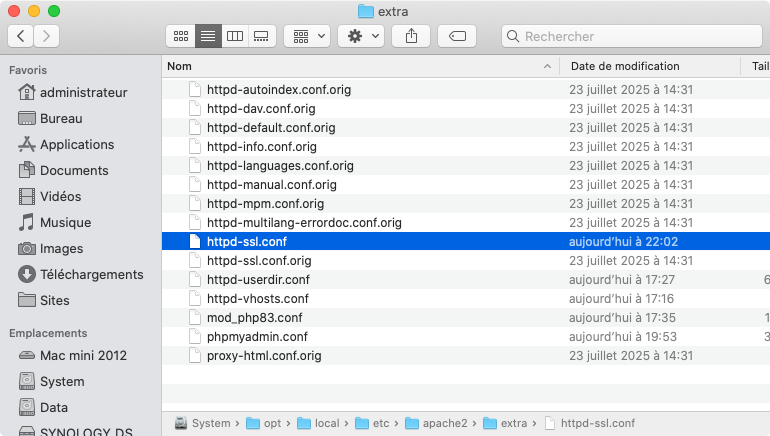Click in the Rechercher search field
This screenshot has width=770, height=436.
[x=630, y=36]
